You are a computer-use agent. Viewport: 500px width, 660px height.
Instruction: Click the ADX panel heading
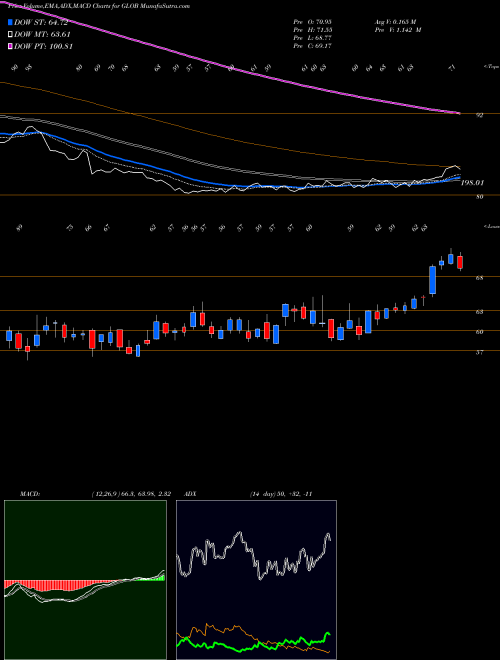(190, 494)
